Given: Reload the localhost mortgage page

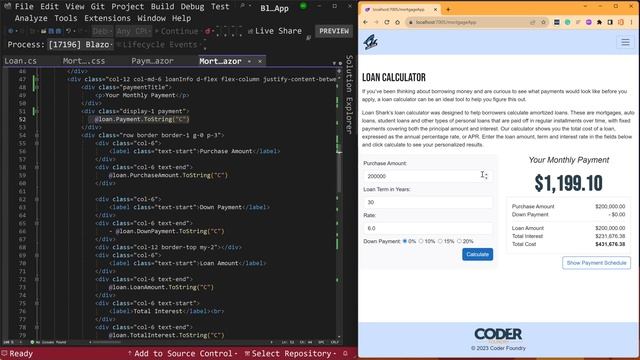Looking at the screenshot, I should (387, 22).
